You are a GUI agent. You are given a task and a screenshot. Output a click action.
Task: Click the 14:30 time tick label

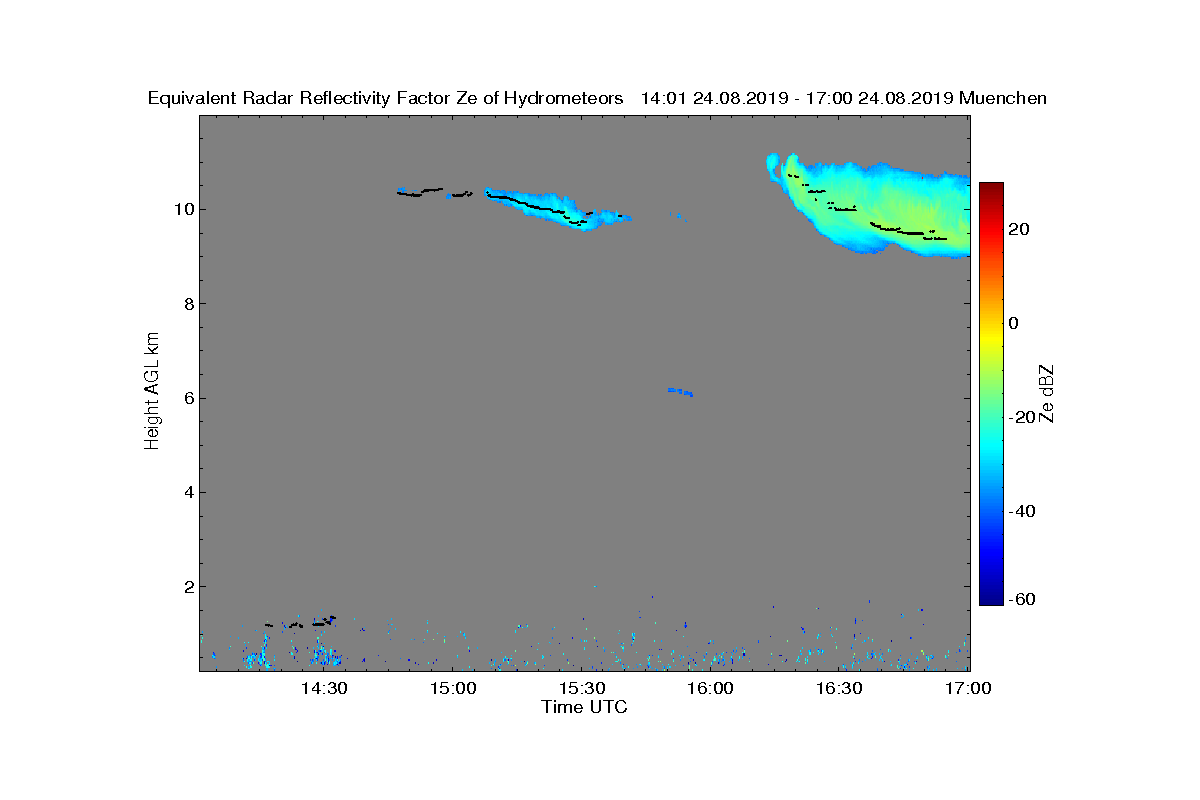pyautogui.click(x=324, y=689)
